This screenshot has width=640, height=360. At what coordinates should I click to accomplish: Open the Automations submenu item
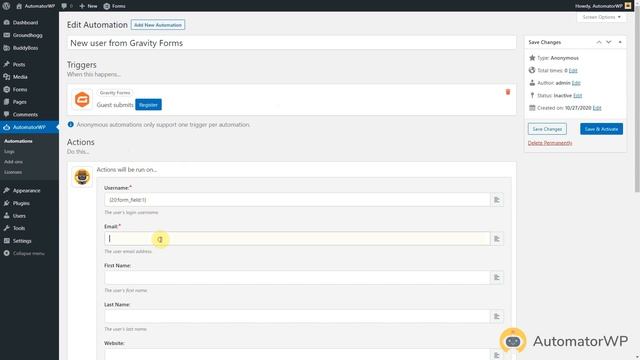pyautogui.click(x=18, y=141)
